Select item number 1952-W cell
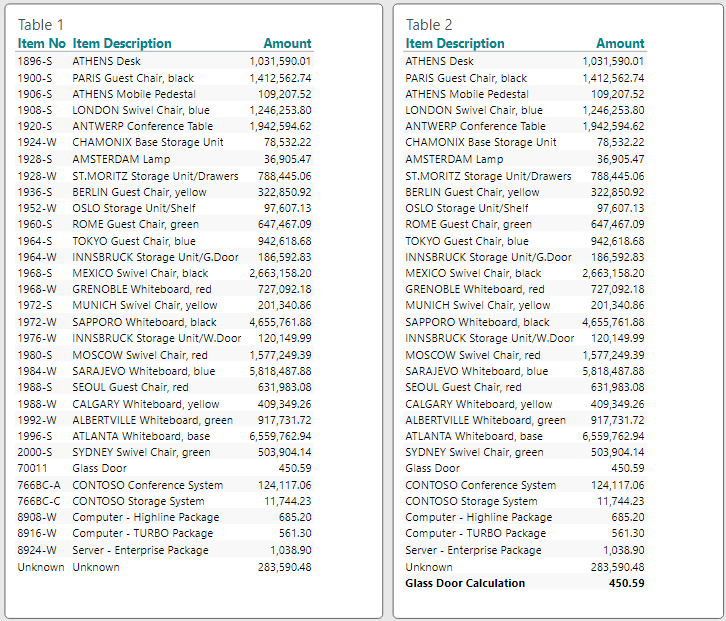Image resolution: width=726 pixels, height=621 pixels. (37, 208)
